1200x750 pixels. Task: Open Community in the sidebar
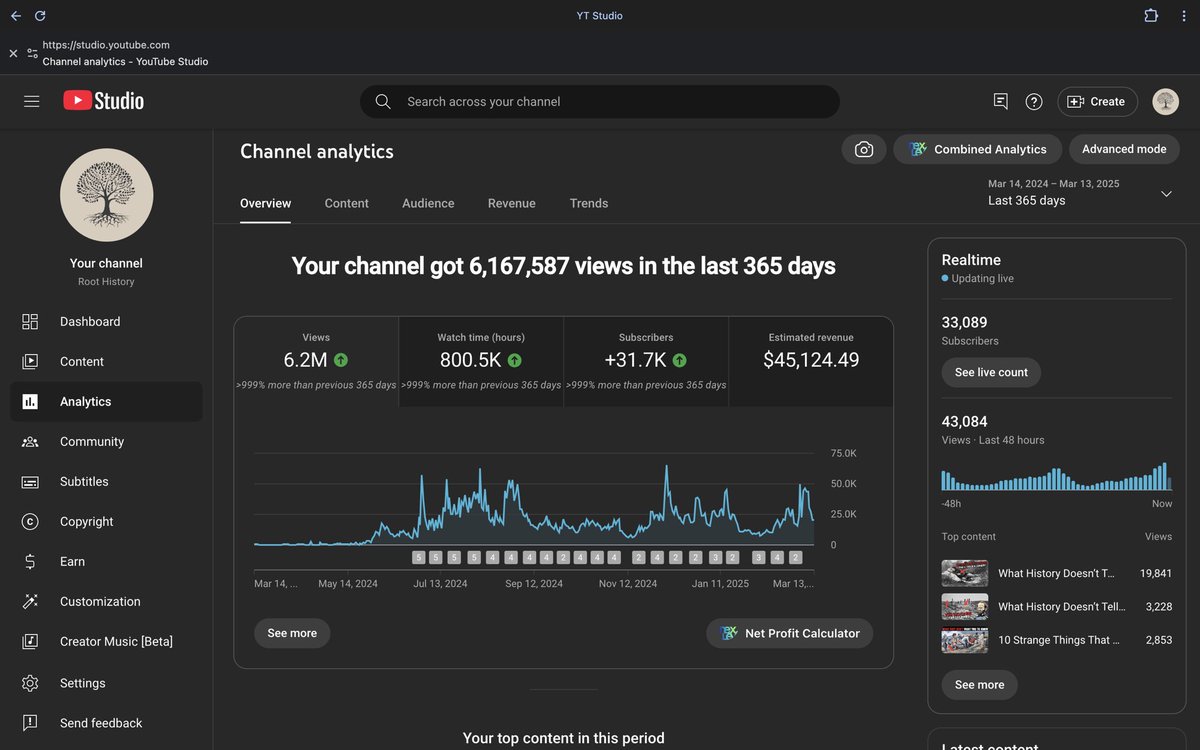click(106, 442)
